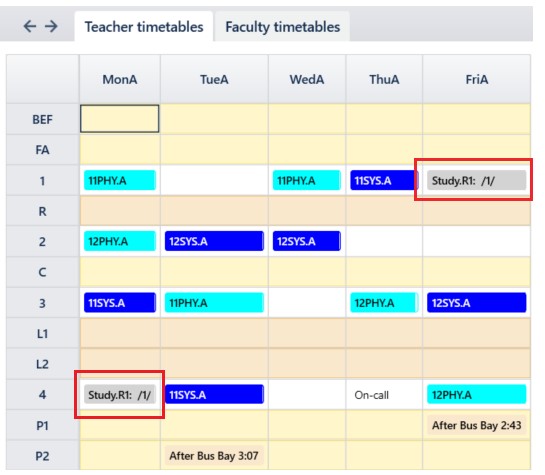Click the forward arrow icon
This screenshot has width=545, height=475.
coord(51,26)
